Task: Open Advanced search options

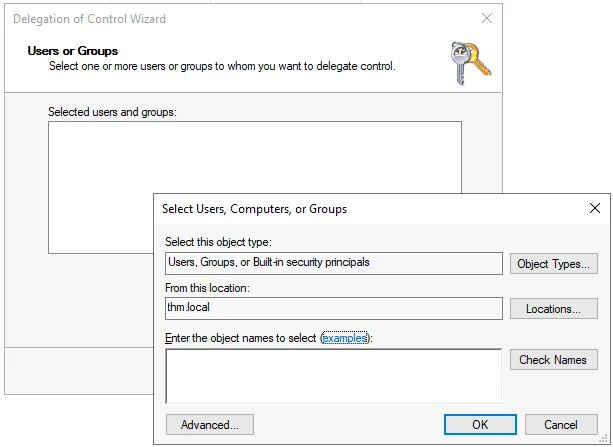Action: (x=210, y=425)
